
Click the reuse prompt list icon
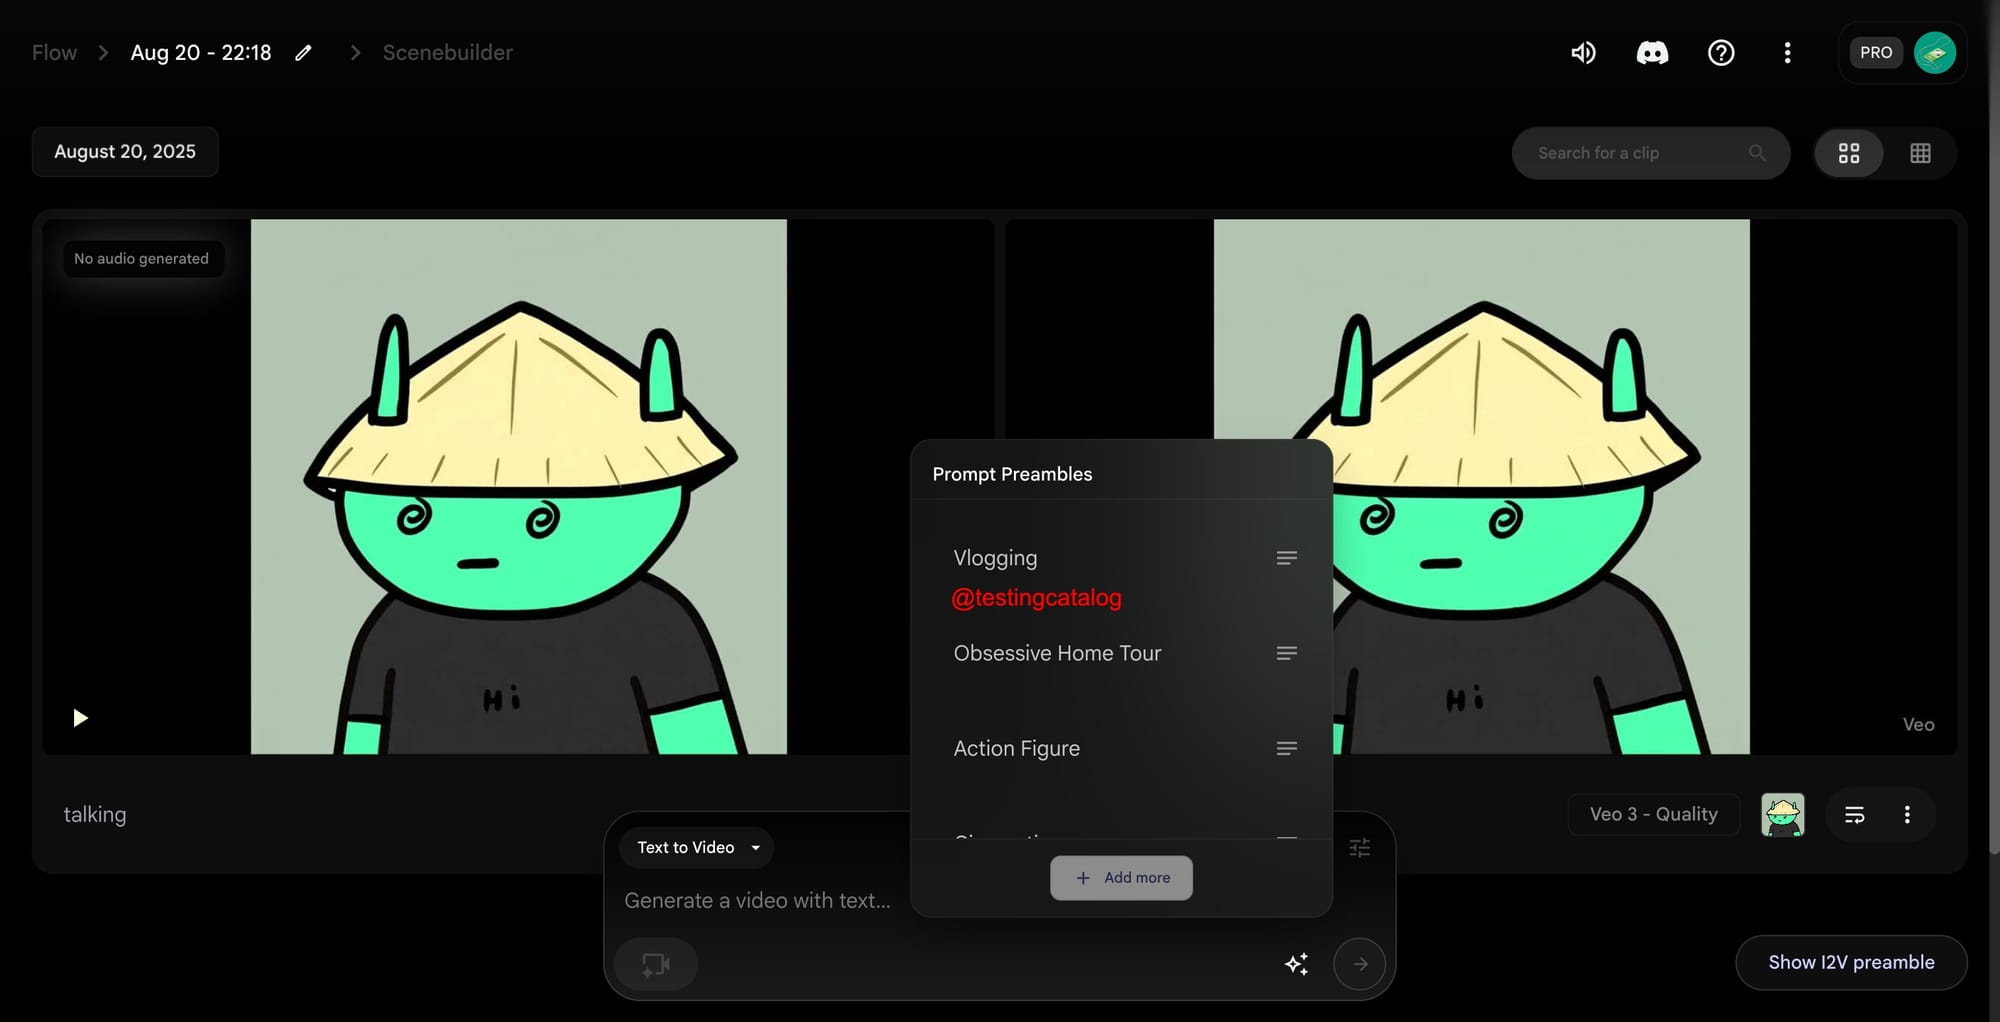(1855, 815)
